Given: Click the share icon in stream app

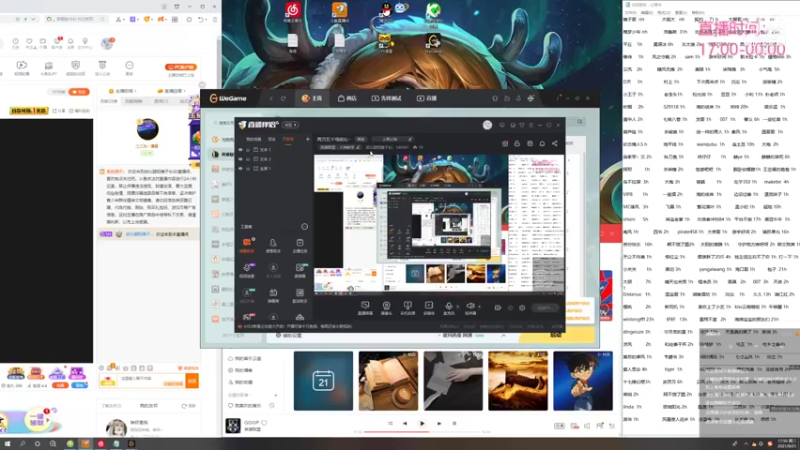Looking at the screenshot, I should tap(555, 144).
